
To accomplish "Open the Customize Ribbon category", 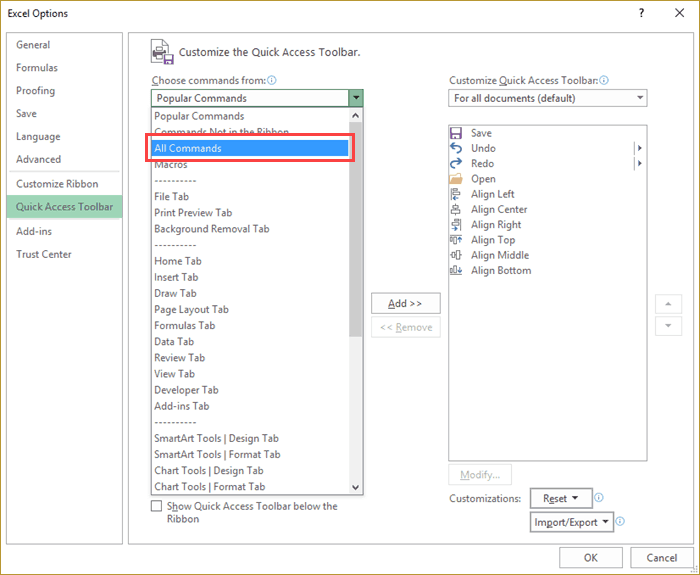I will point(64,183).
